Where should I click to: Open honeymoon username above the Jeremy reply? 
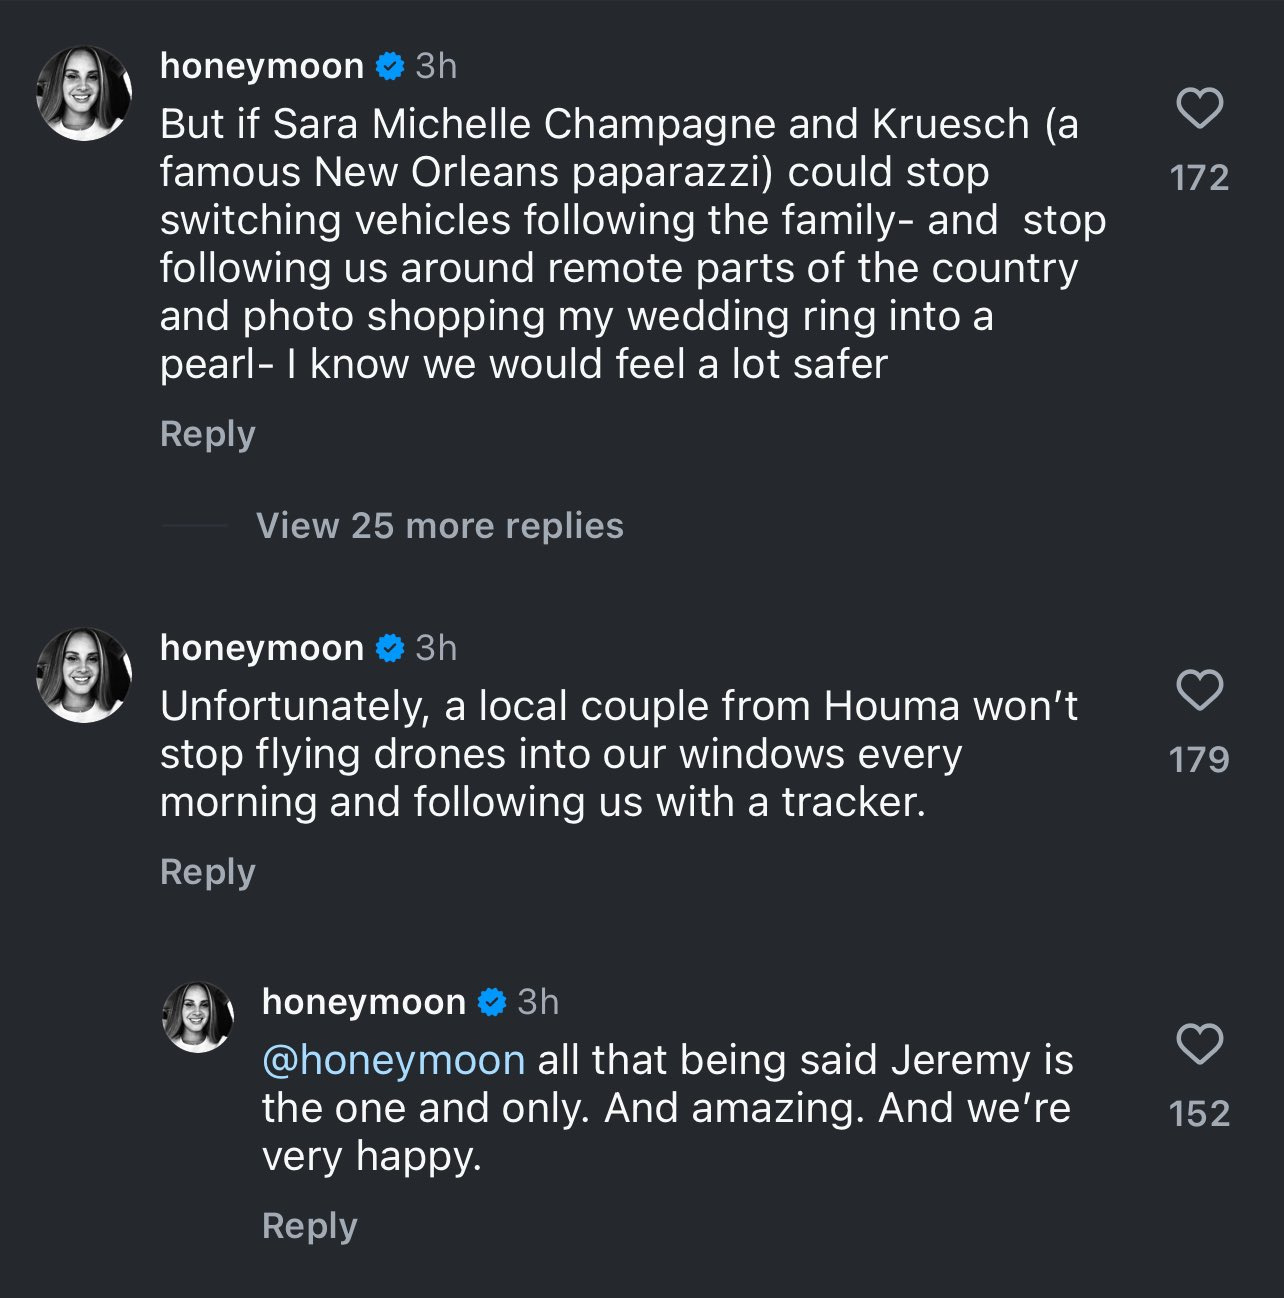[x=364, y=1002]
